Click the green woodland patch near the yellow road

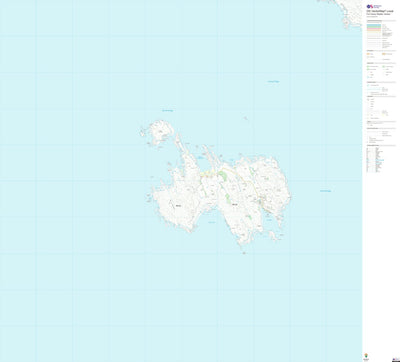click(x=223, y=176)
